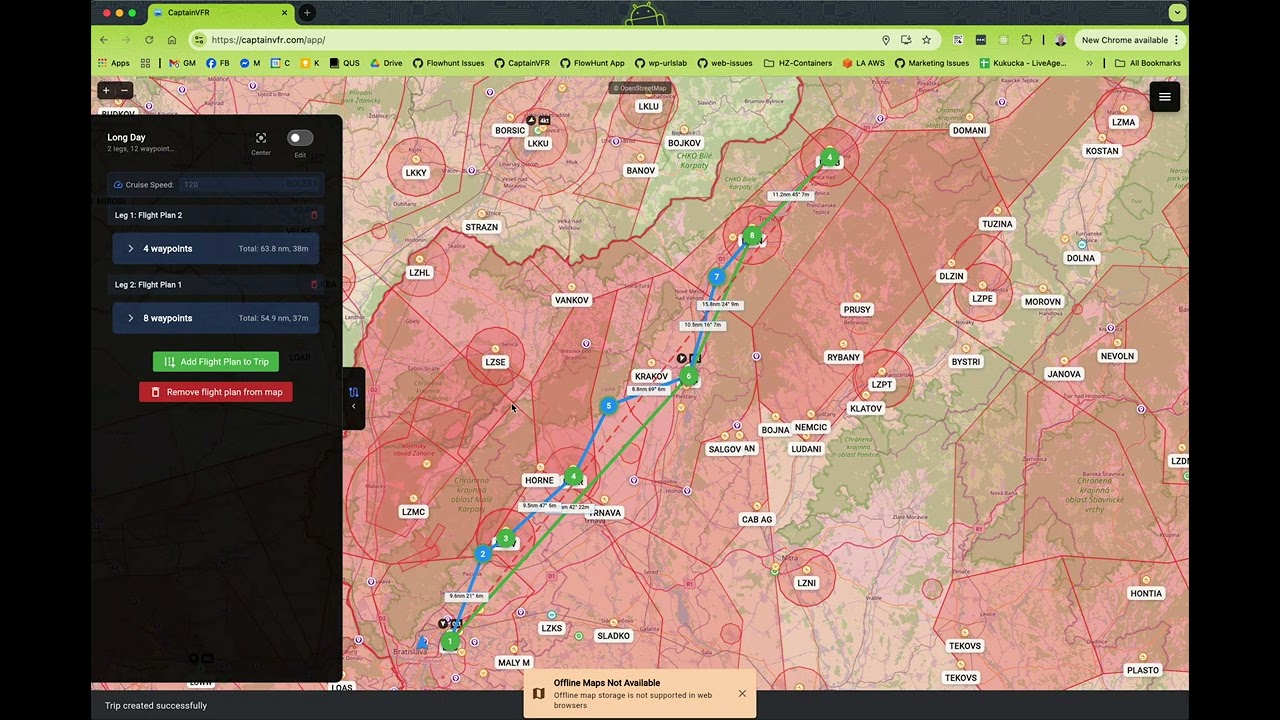This screenshot has height=720, width=1280.
Task: Go to browser home page
Action: pos(172,40)
